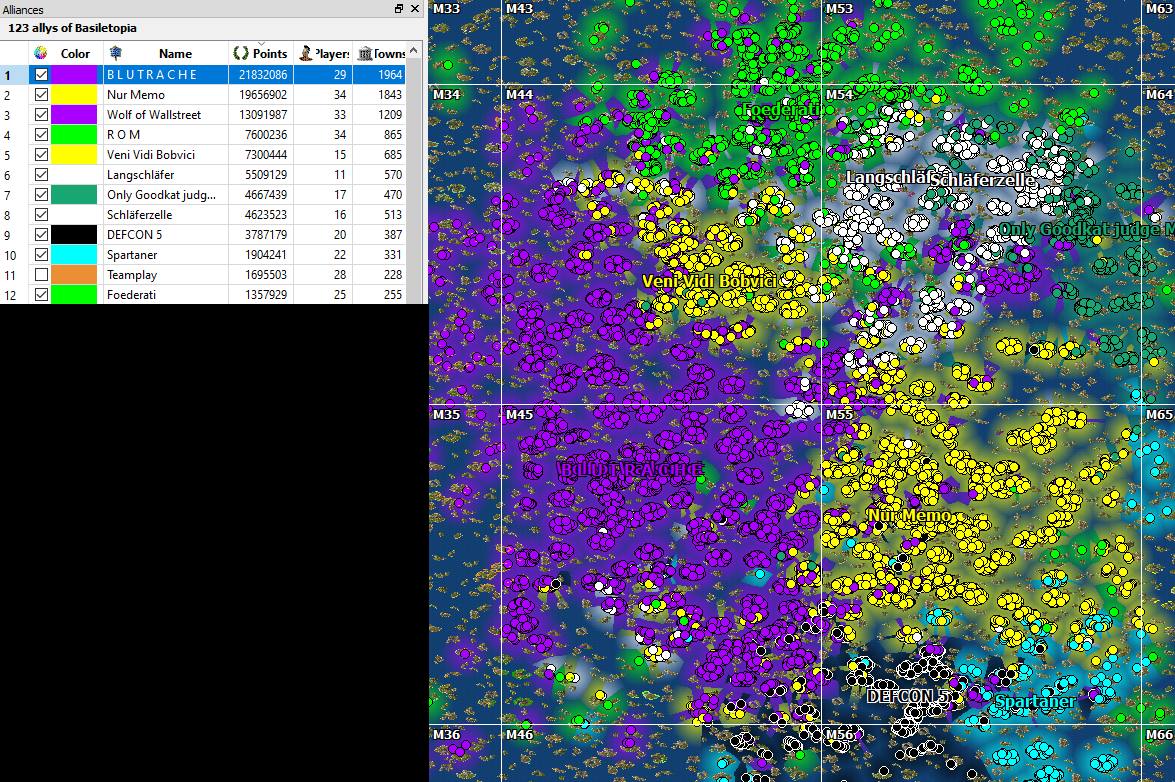
Task: Click the temple icon in the Towns header
Action: pyautogui.click(x=365, y=53)
